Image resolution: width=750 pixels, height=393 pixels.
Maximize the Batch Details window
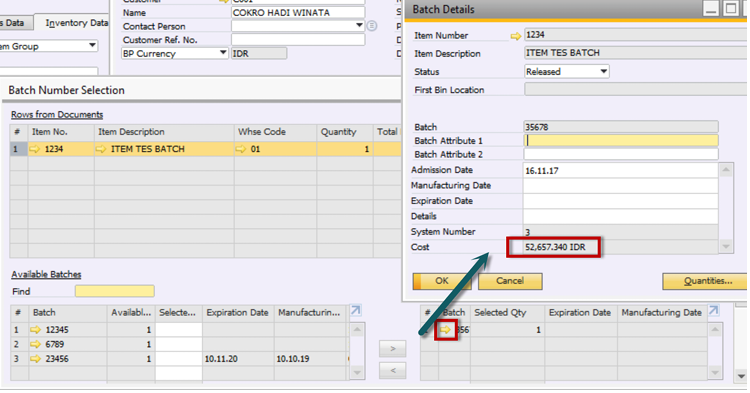point(730,8)
